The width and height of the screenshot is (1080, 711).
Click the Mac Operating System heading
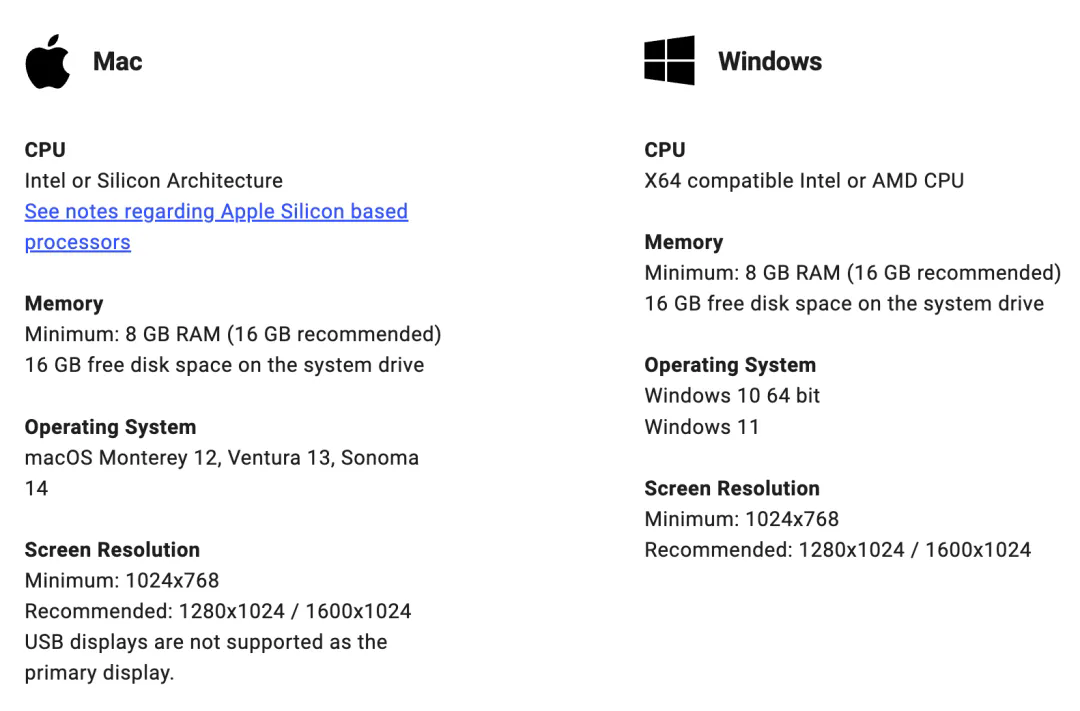(x=110, y=427)
